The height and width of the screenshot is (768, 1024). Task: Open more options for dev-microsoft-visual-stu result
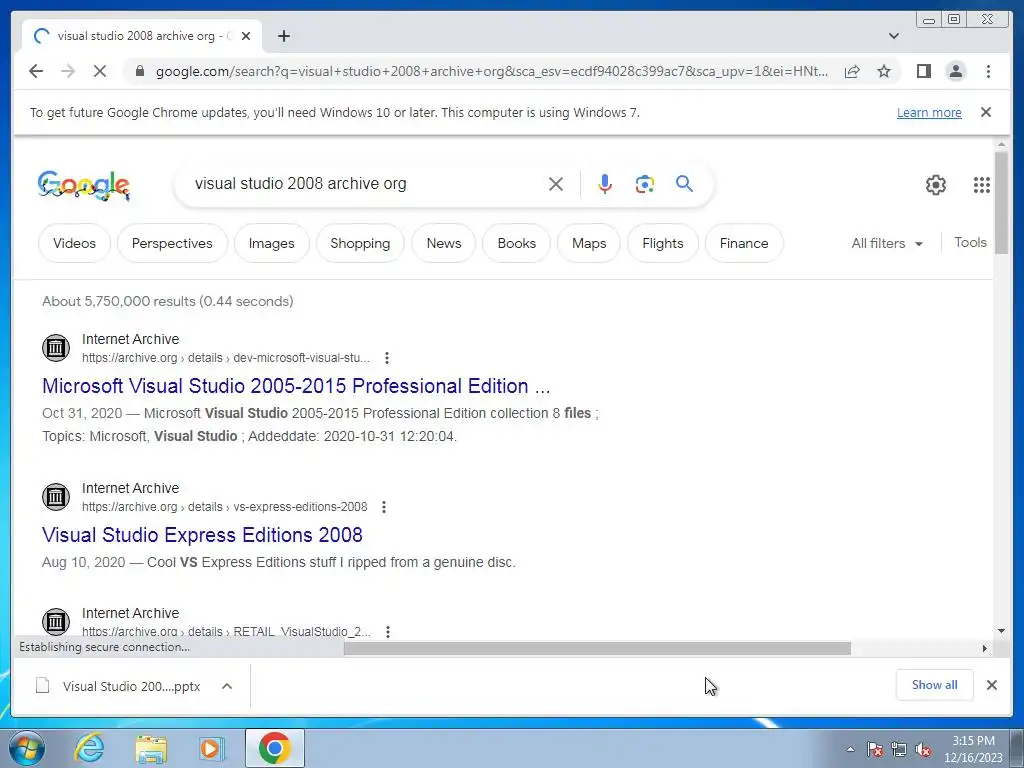pos(387,358)
